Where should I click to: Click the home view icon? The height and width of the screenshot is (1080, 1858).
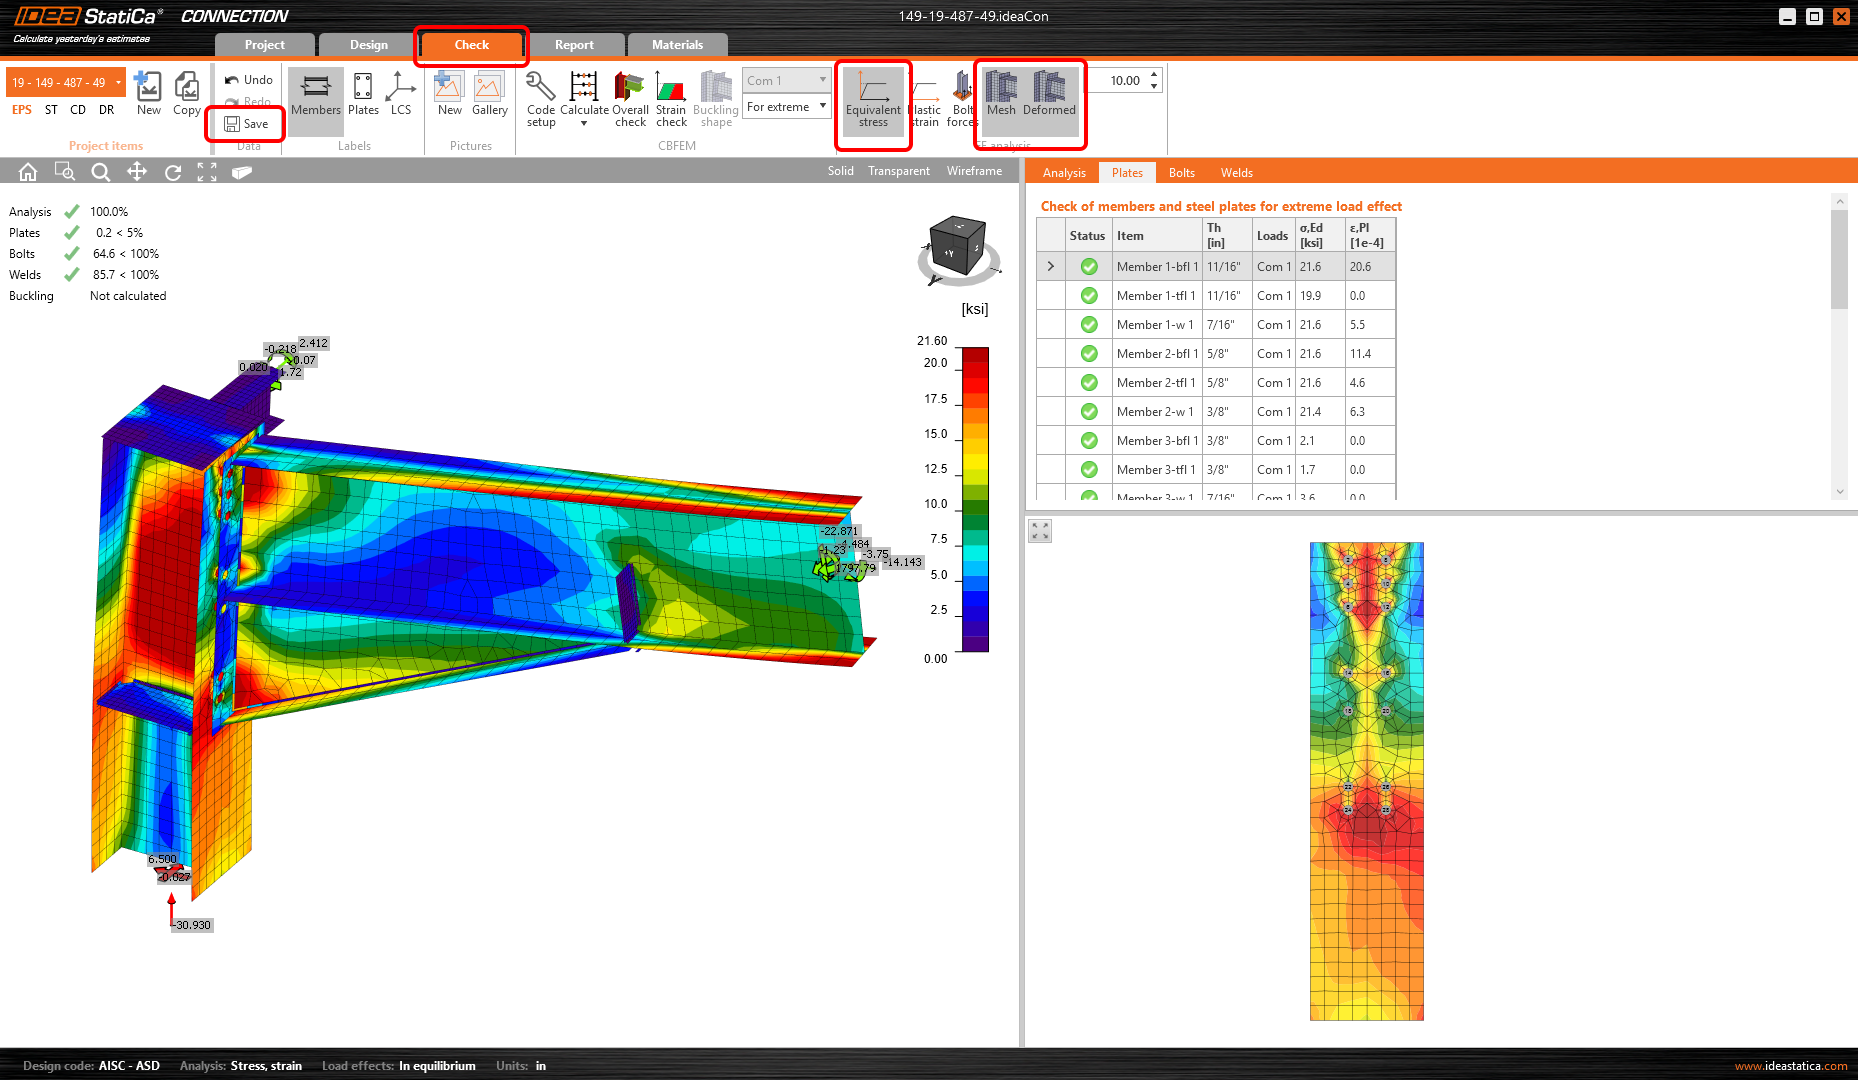point(28,172)
